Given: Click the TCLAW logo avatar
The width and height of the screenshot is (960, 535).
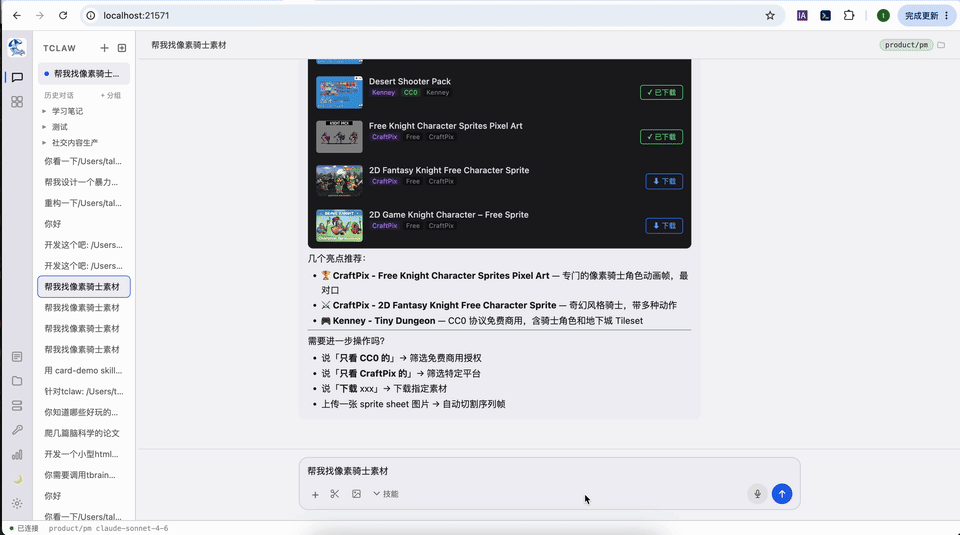Looking at the screenshot, I should (x=17, y=47).
